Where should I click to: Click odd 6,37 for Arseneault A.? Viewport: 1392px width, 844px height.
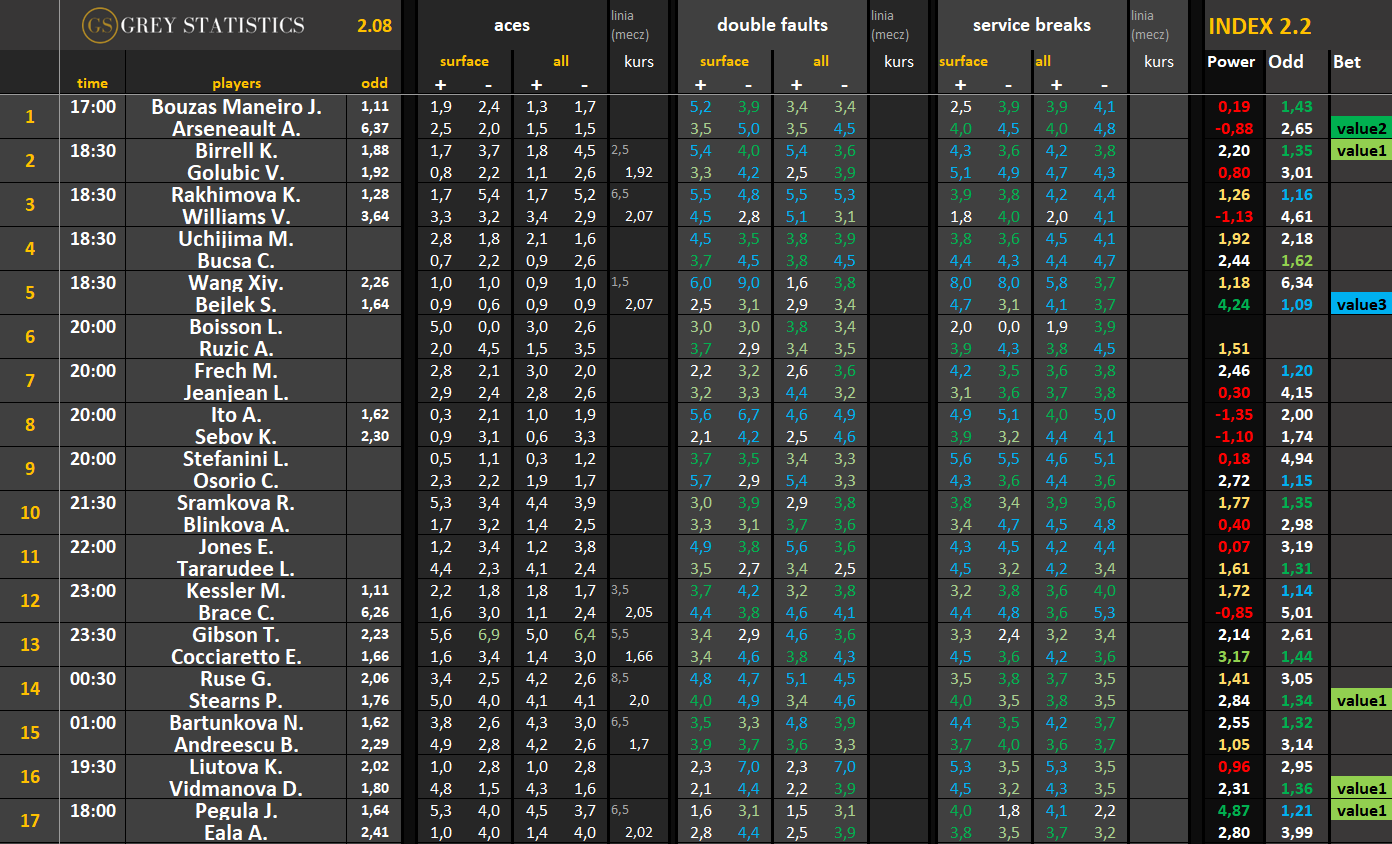[x=377, y=128]
